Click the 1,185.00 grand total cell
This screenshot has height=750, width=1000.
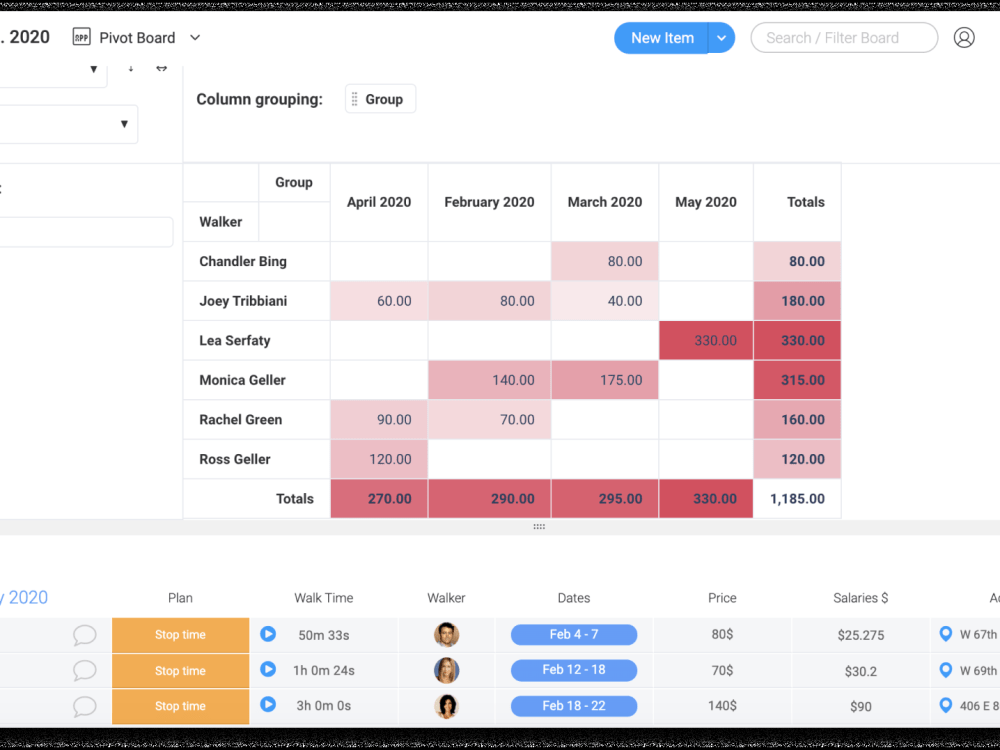(797, 499)
